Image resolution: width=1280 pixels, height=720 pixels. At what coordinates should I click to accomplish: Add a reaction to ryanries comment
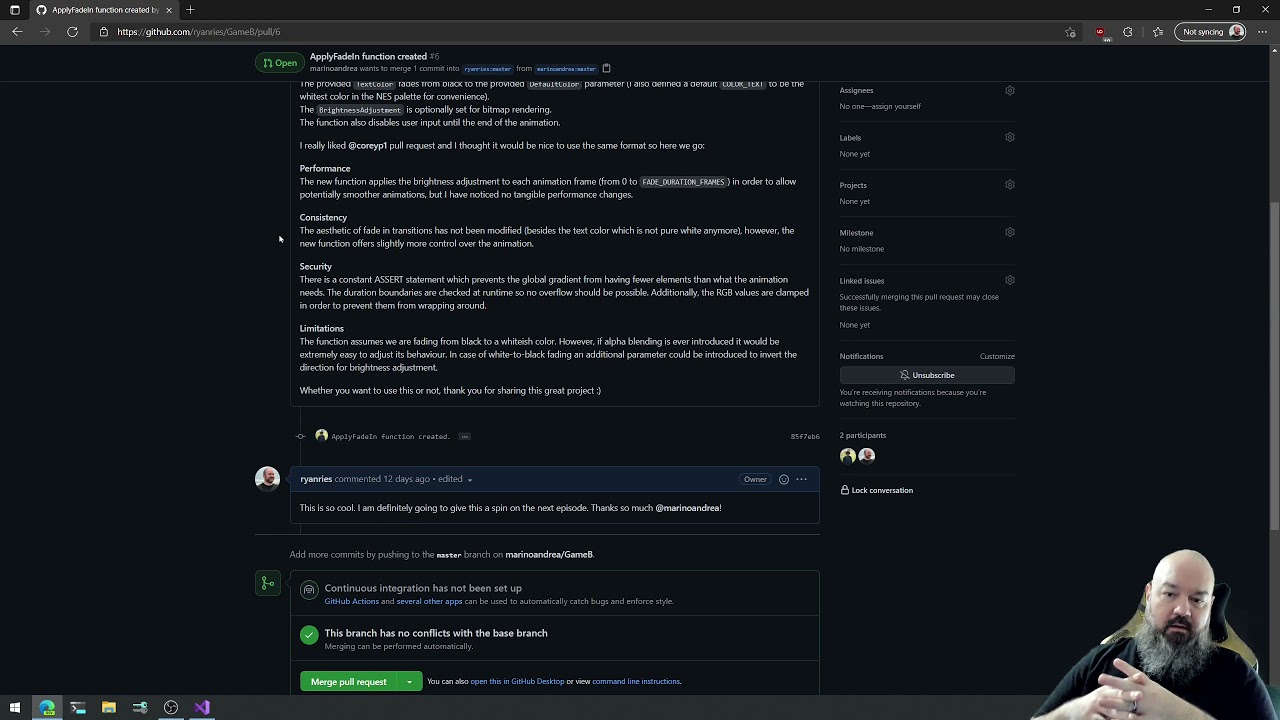784,479
